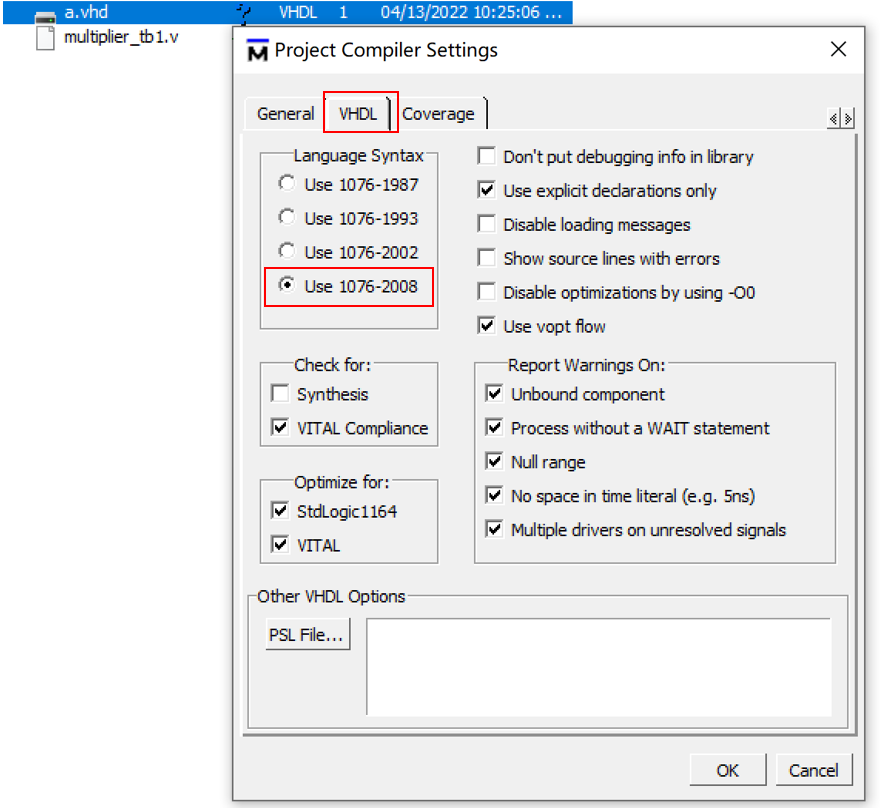Enable Show source lines with errors
The width and height of the screenshot is (880, 808).
point(486,258)
